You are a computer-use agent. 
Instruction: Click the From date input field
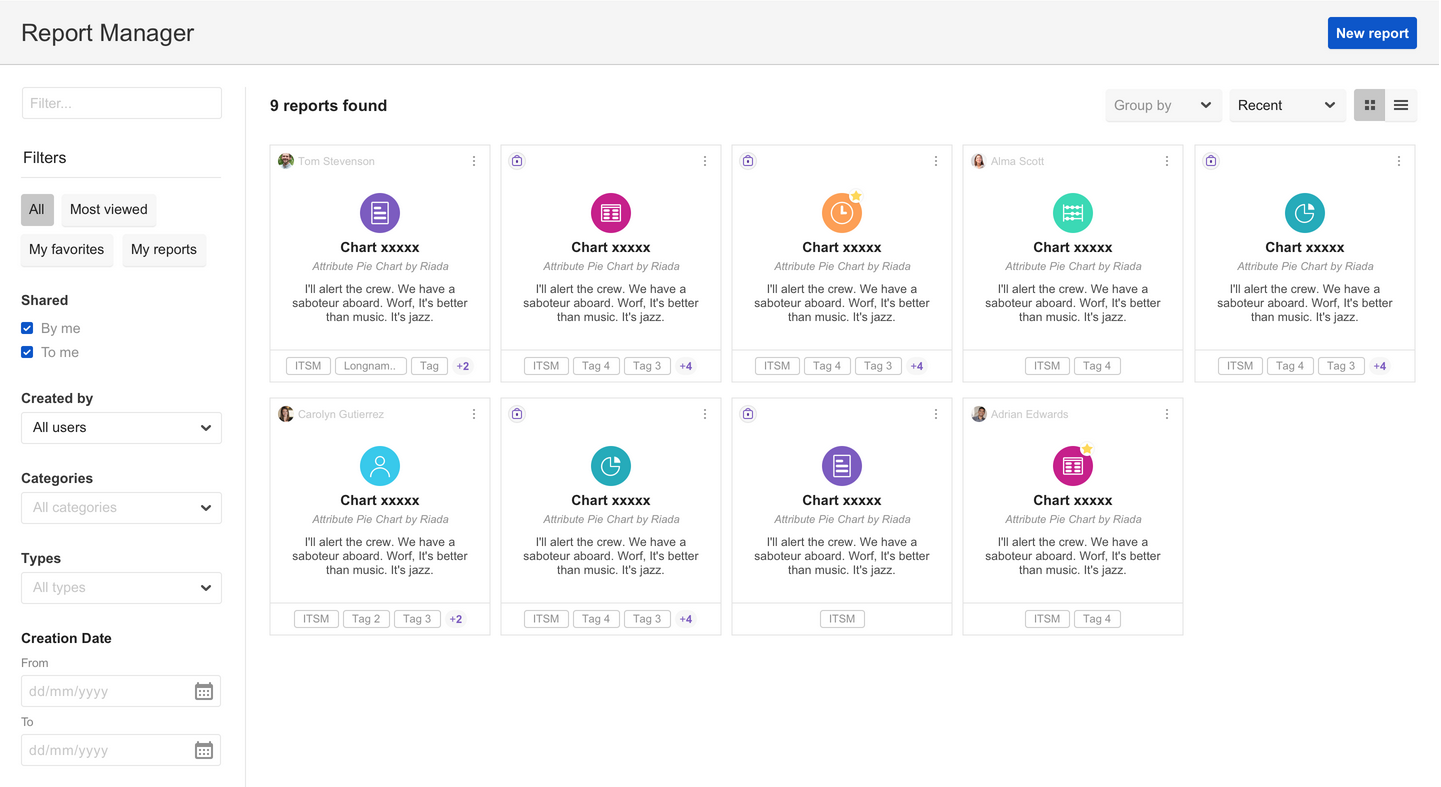[x=121, y=691]
